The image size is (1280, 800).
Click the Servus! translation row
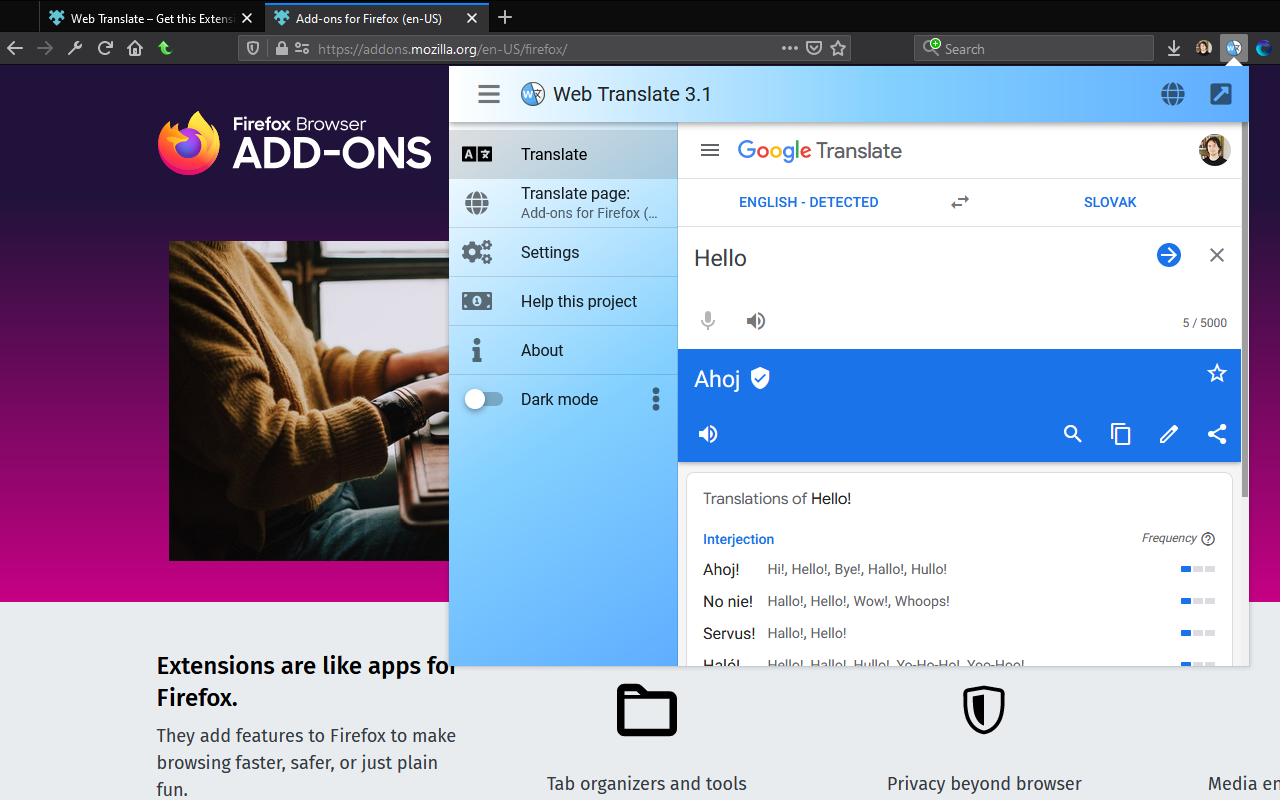(959, 633)
